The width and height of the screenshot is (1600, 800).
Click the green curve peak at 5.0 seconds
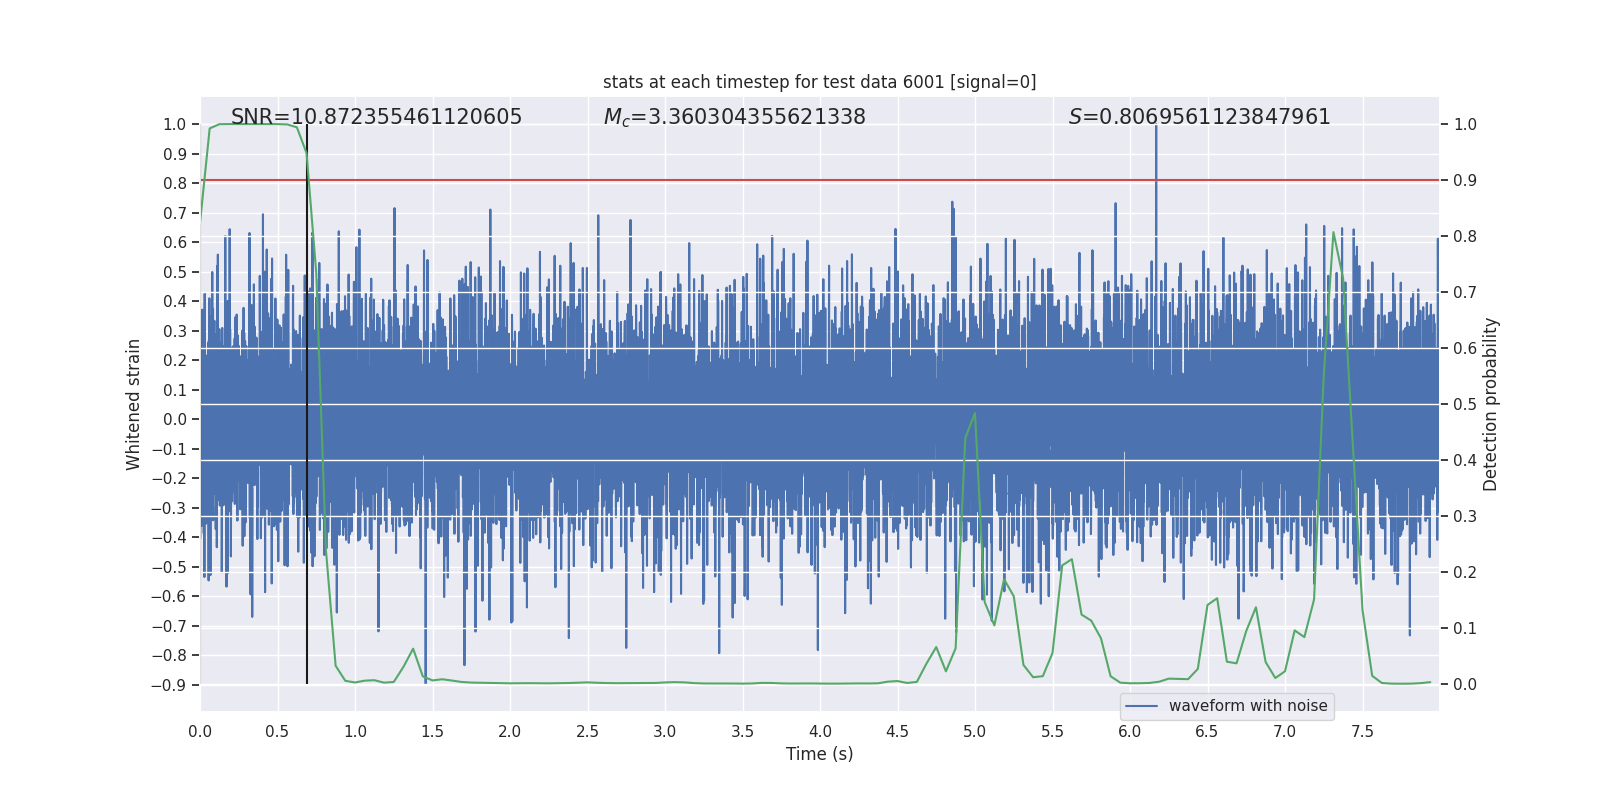click(974, 414)
